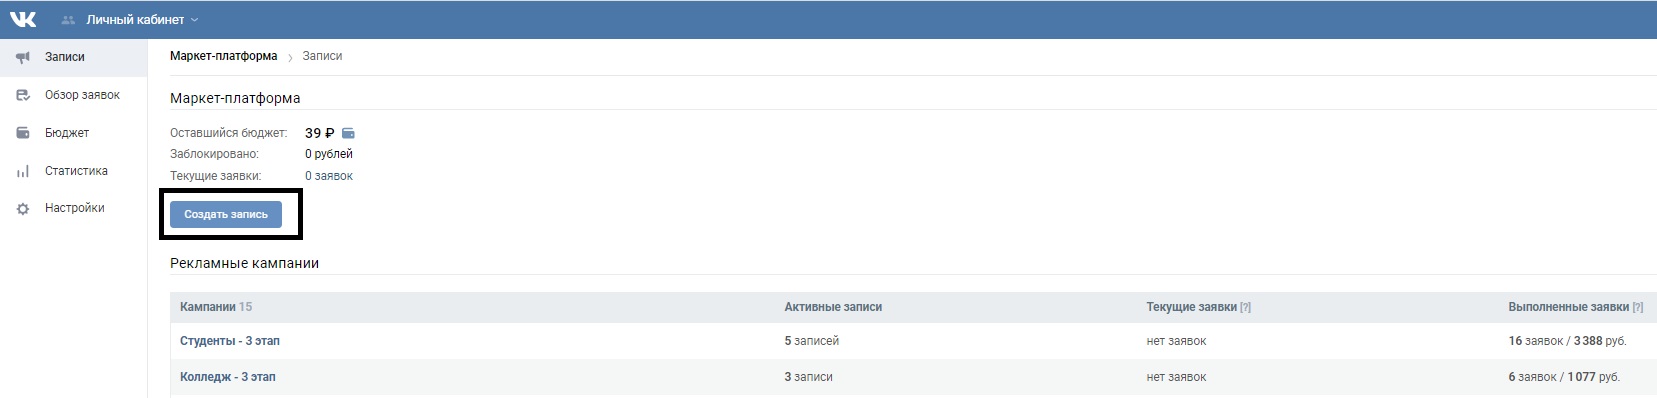Click 3 записи in Колледж row
The image size is (1657, 398).
pyautogui.click(x=808, y=377)
